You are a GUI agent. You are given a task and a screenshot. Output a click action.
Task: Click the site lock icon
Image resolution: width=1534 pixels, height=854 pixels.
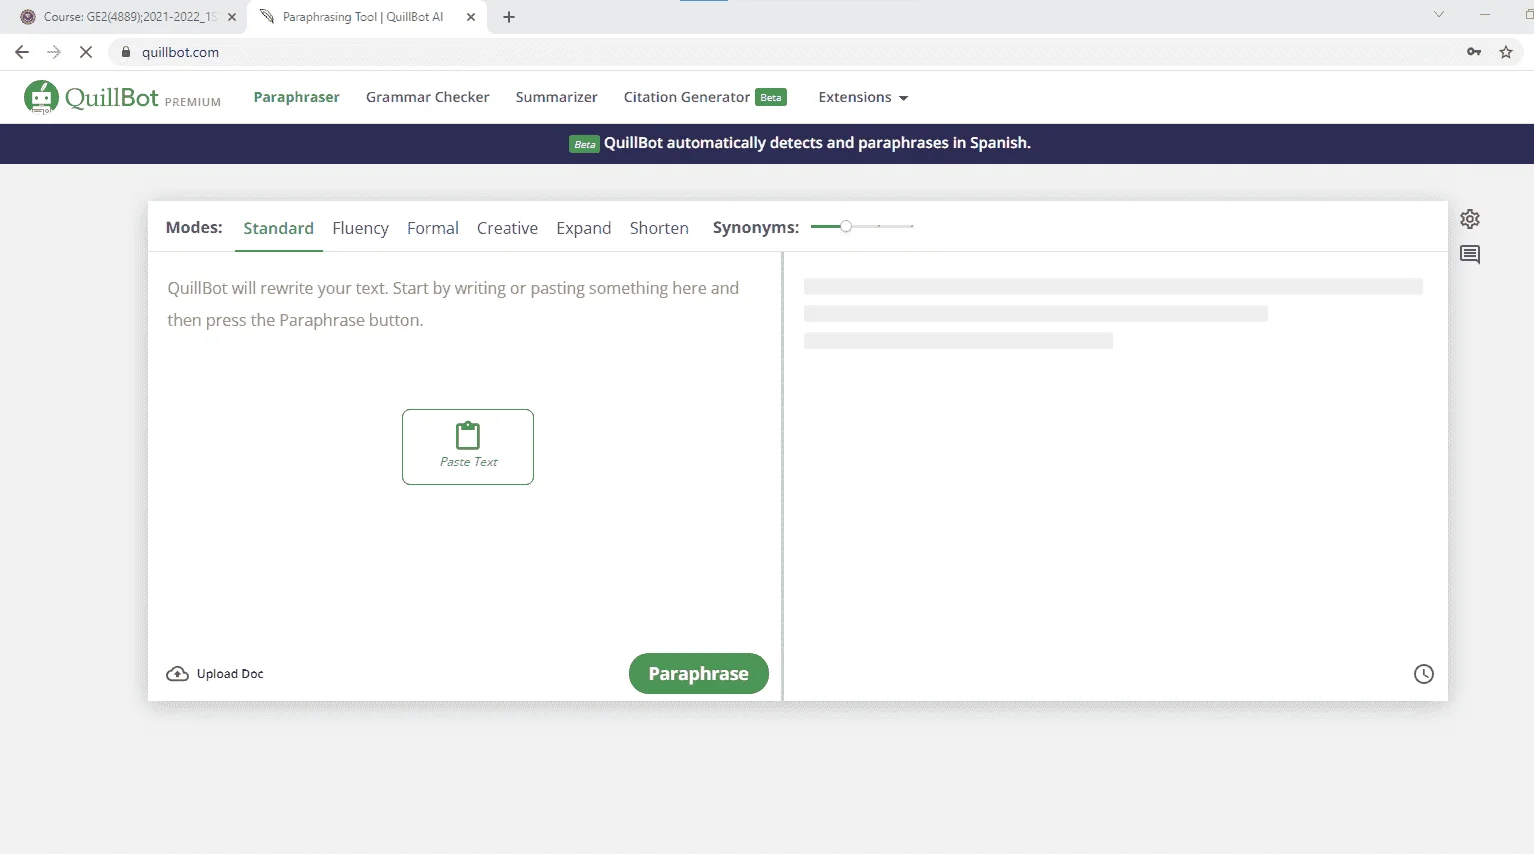point(126,52)
